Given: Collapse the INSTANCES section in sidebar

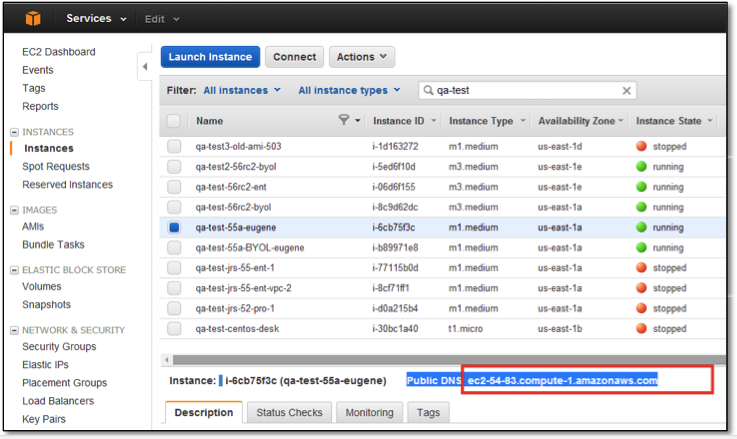Looking at the screenshot, I should 15,132.
